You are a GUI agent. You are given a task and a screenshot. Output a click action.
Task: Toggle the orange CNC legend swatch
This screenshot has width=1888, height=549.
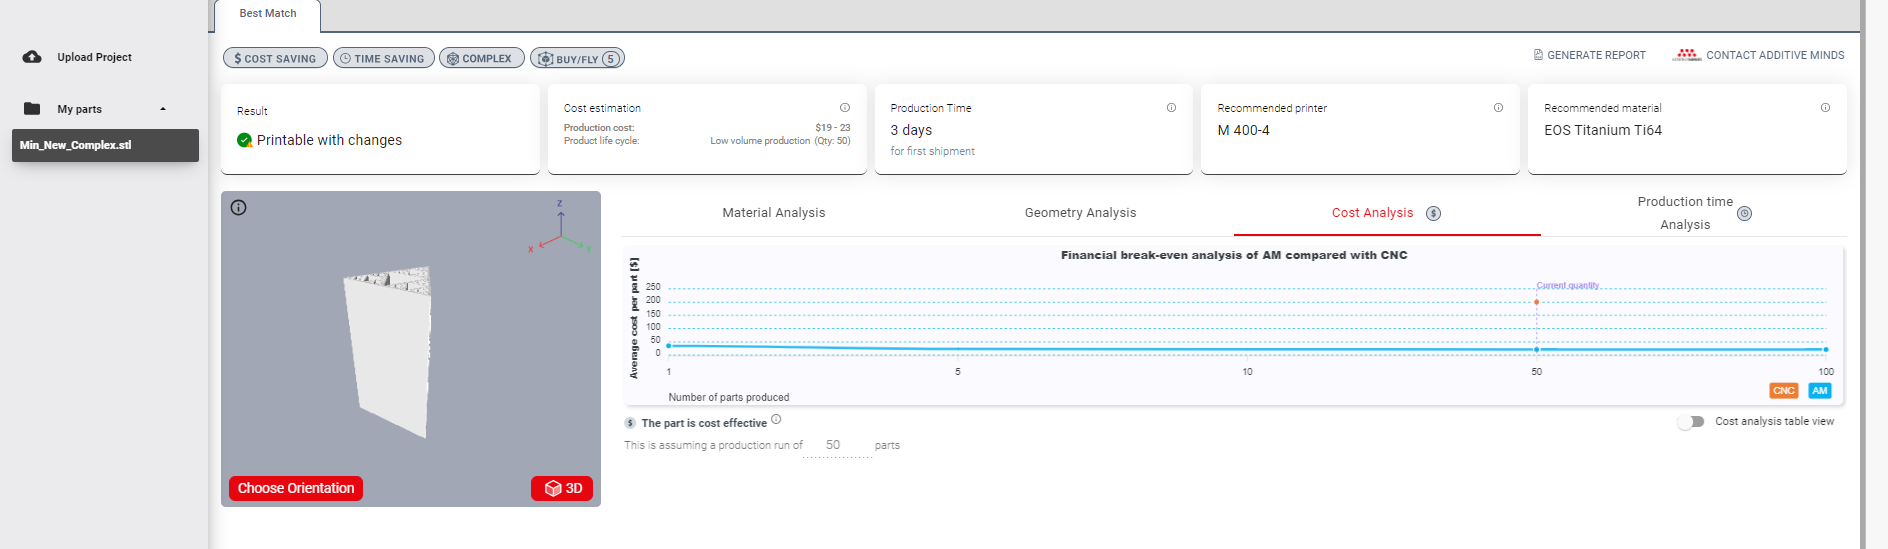click(x=1783, y=391)
